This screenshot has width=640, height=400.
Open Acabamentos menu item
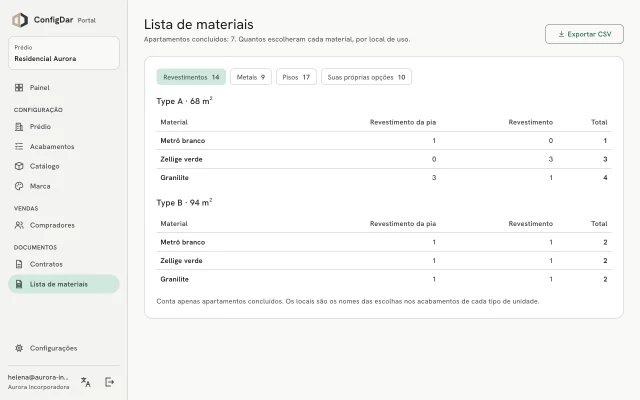[x=64, y=147]
